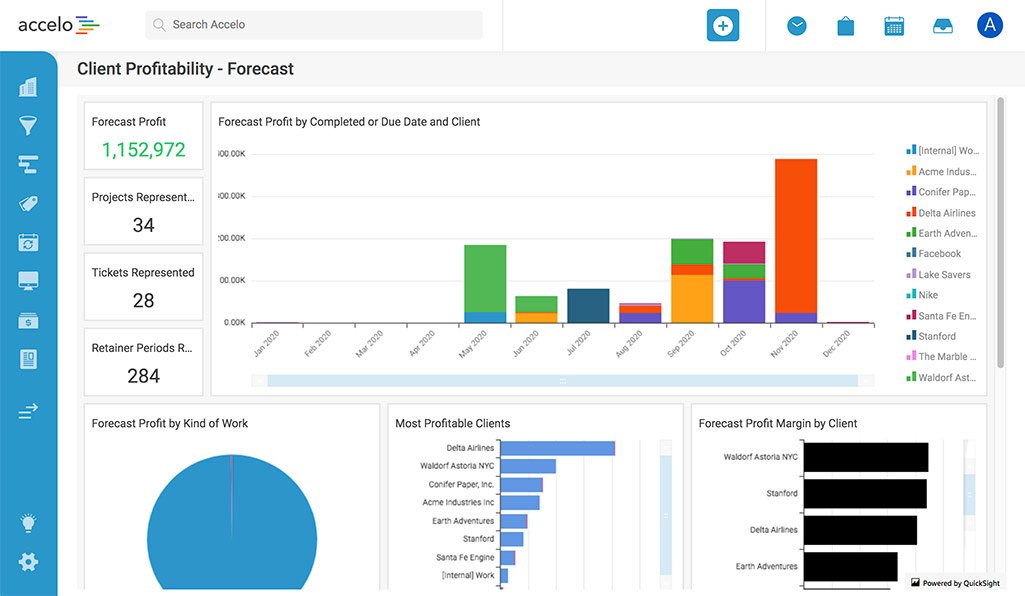The height and width of the screenshot is (596, 1025).
Task: Click the Earth Adventures legend entry
Action: (x=942, y=233)
